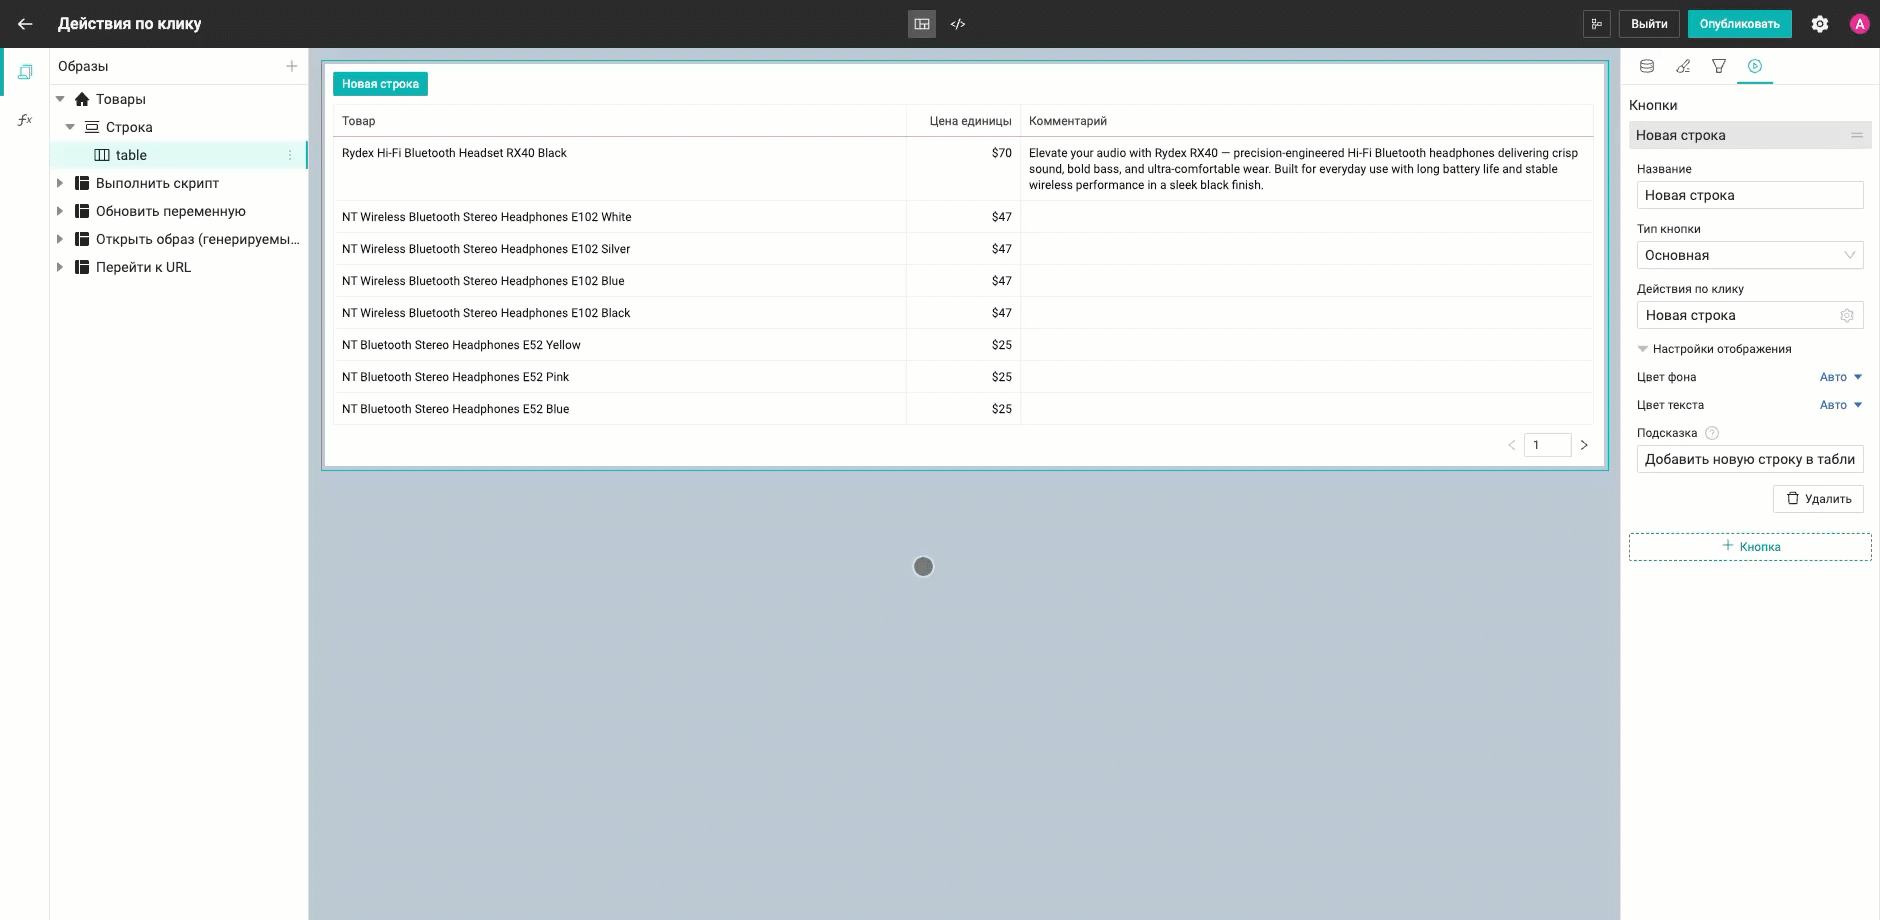
Task: Click the Удалить button
Action: (1818, 499)
